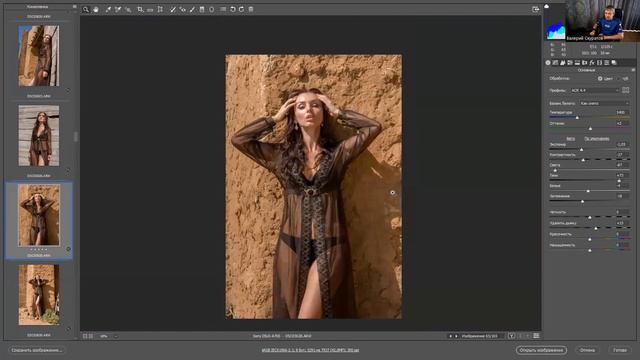The width and height of the screenshot is (640, 360).
Task: Select the Hand tool
Action: point(96,9)
